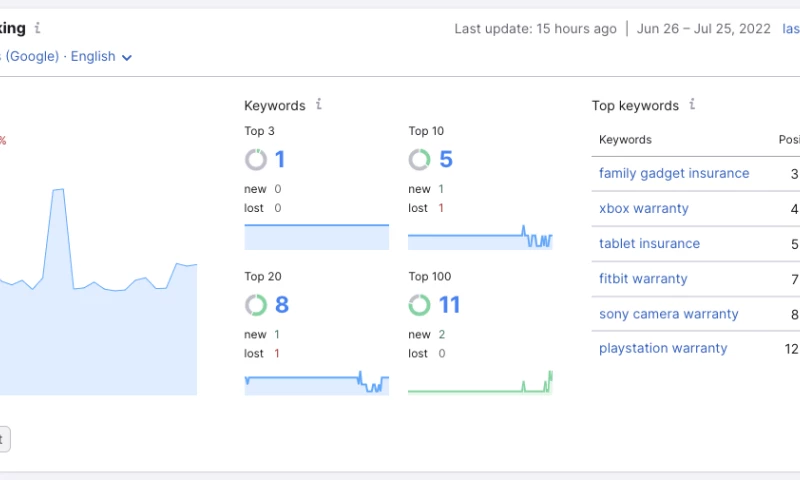Image resolution: width=800 pixels, height=480 pixels.
Task: Click the Top 20 sparkline chart
Action: tap(316, 382)
